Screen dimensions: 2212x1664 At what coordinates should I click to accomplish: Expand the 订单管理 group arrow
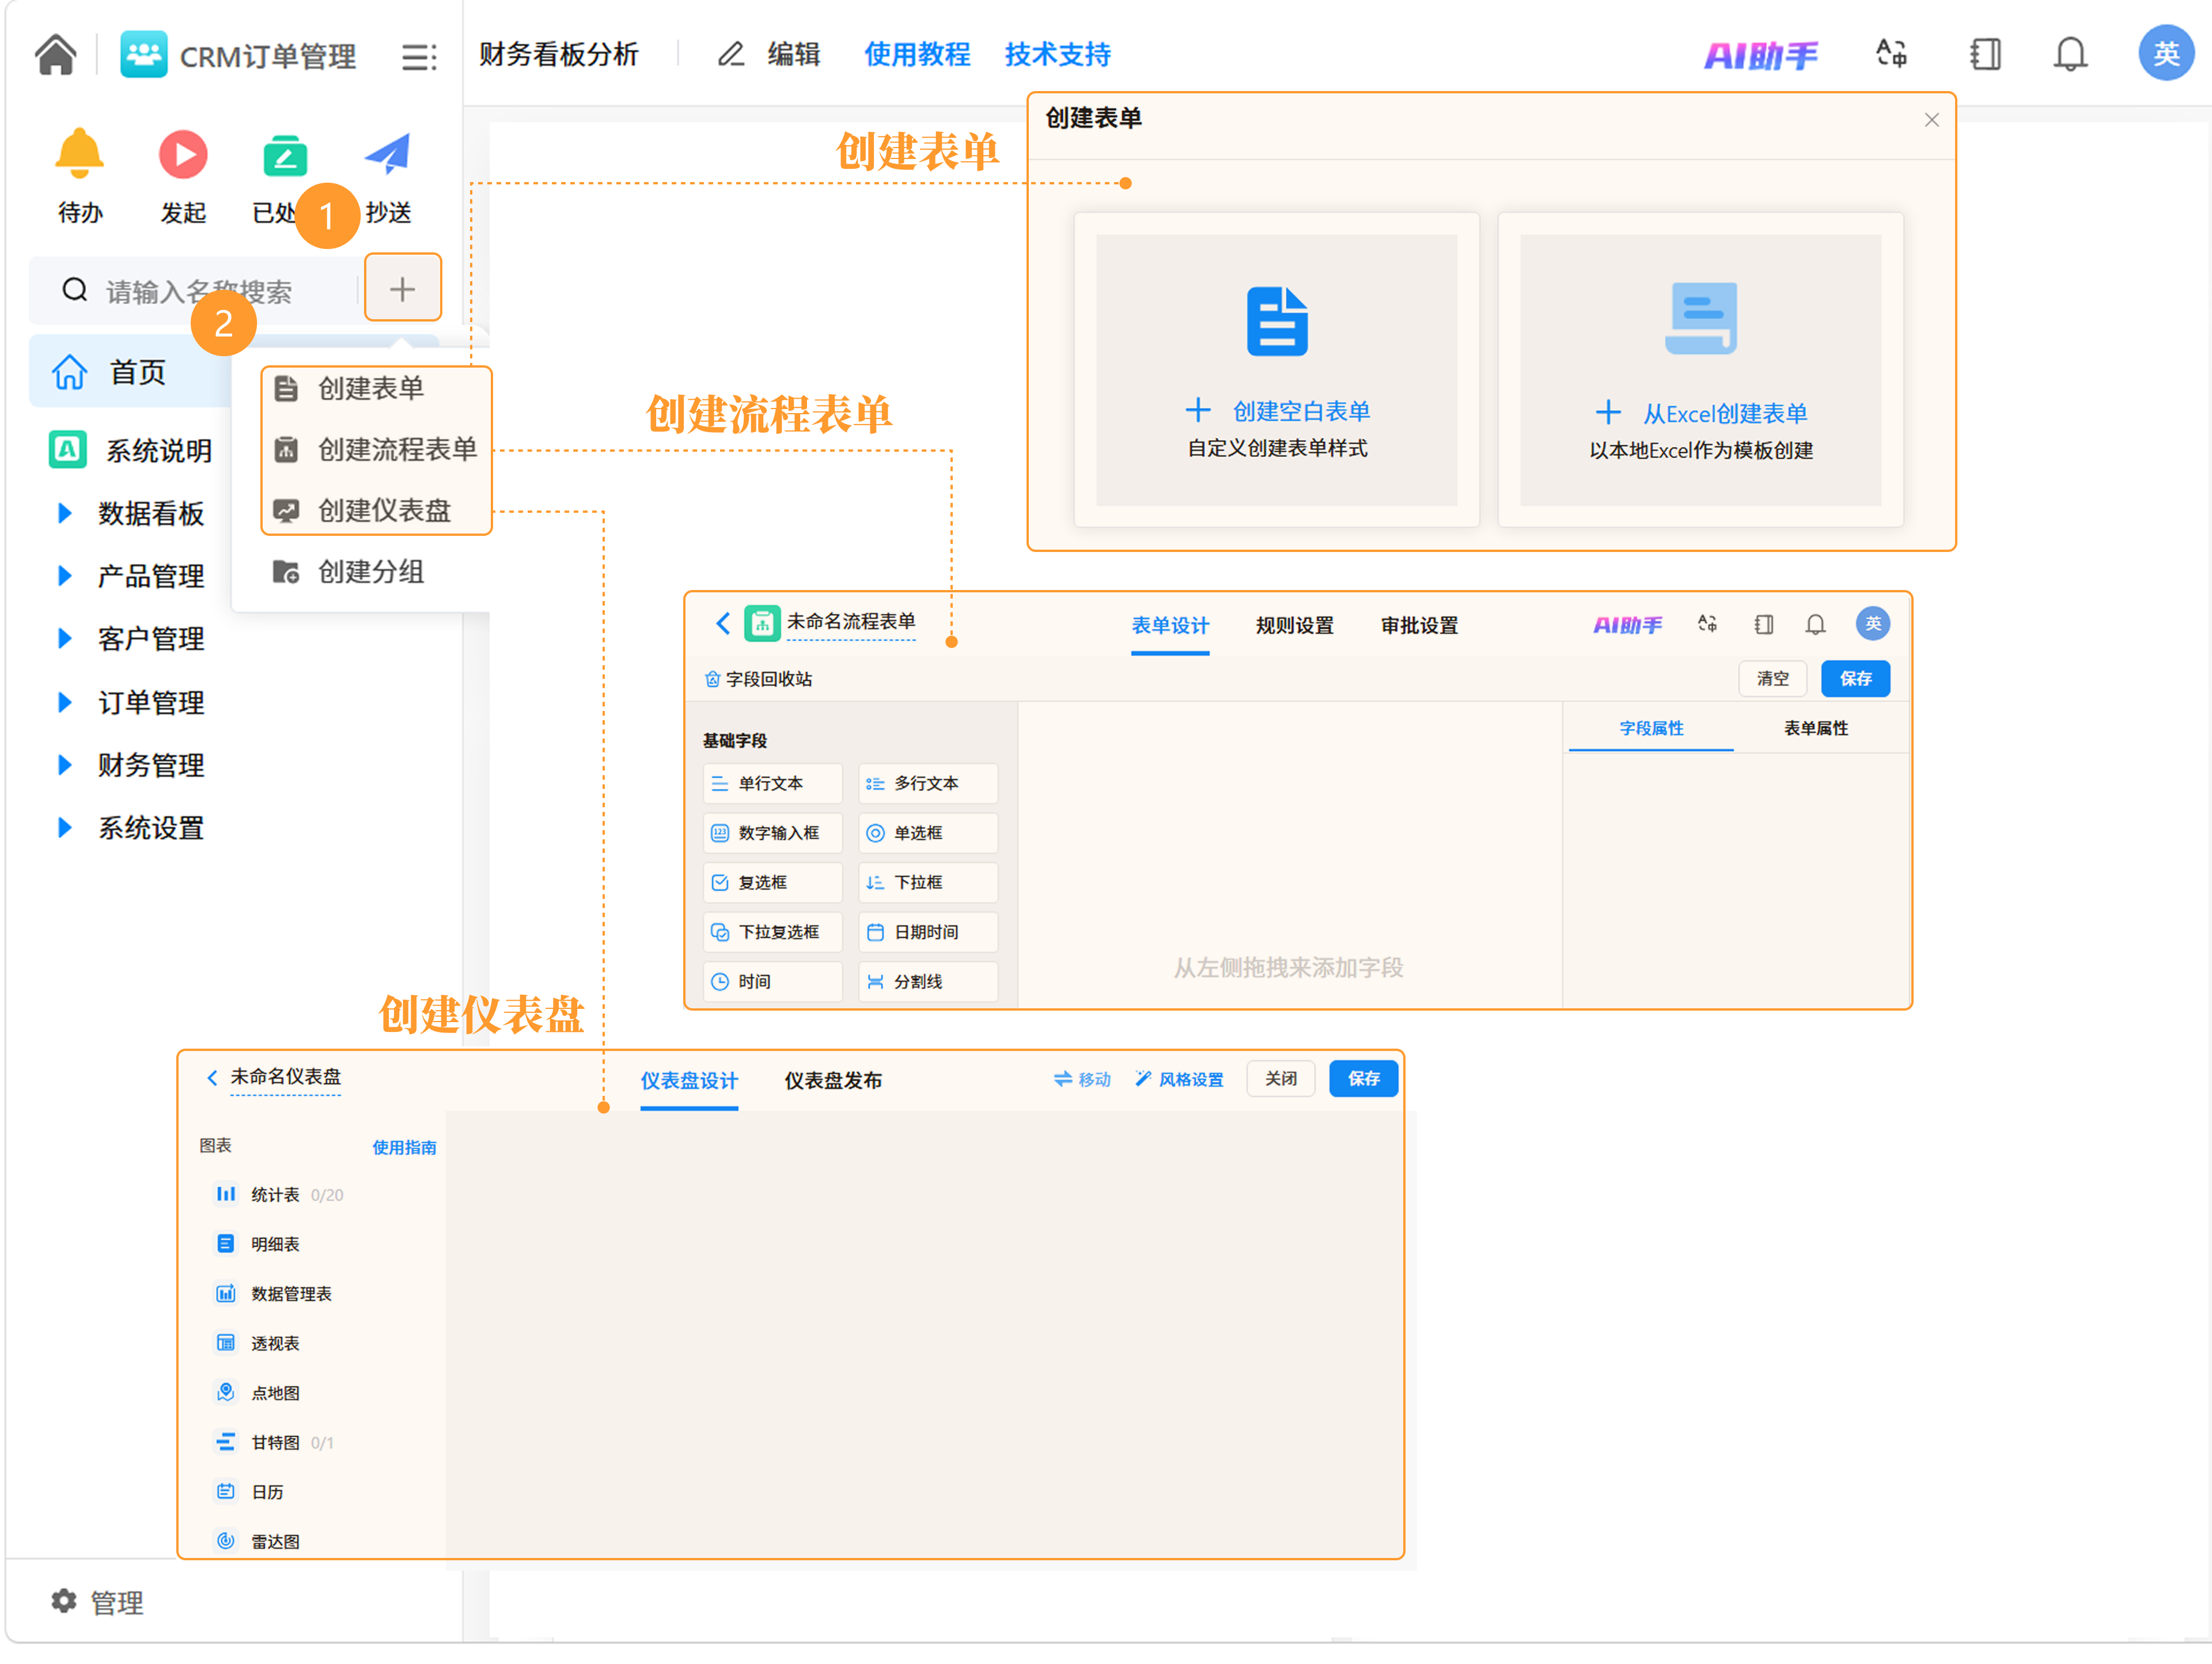point(65,703)
